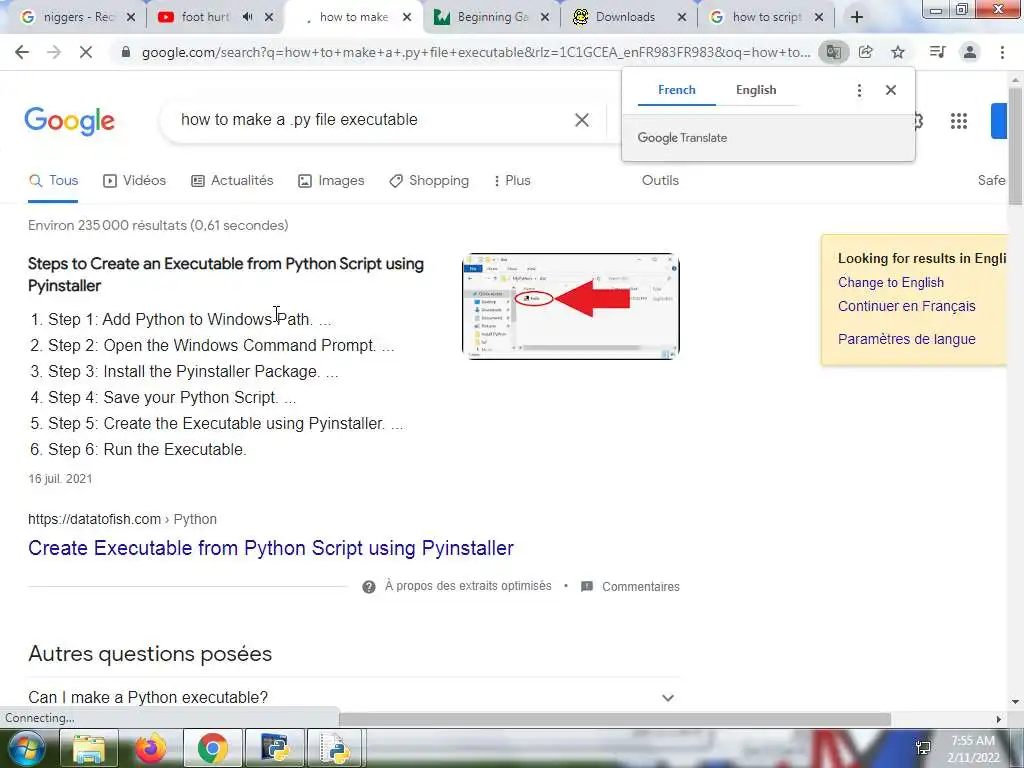Click the help icon beside 'À propos des extraits optimisés'
Image resolution: width=1024 pixels, height=768 pixels.
(x=369, y=586)
